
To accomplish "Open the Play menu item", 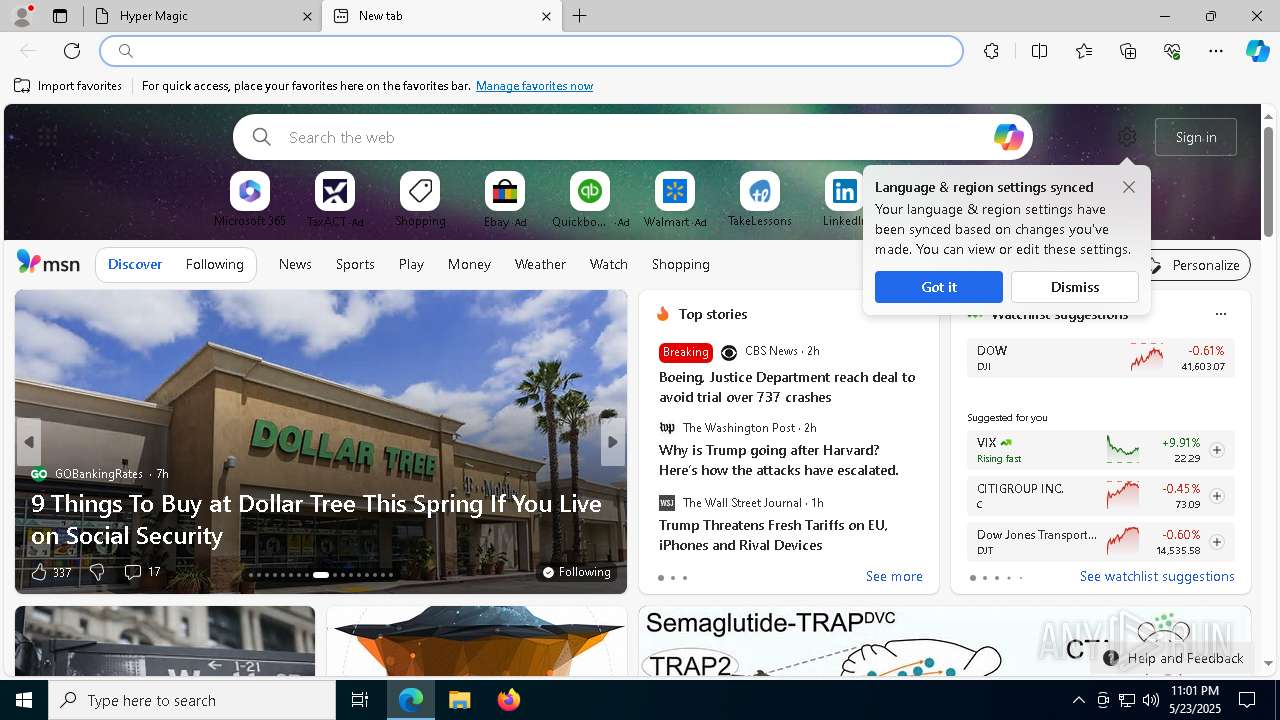I will (x=411, y=264).
